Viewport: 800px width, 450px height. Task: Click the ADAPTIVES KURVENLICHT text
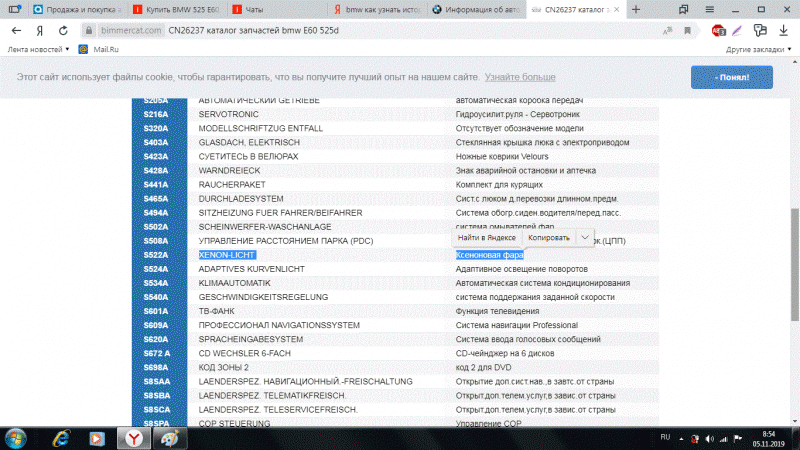[x=252, y=269]
